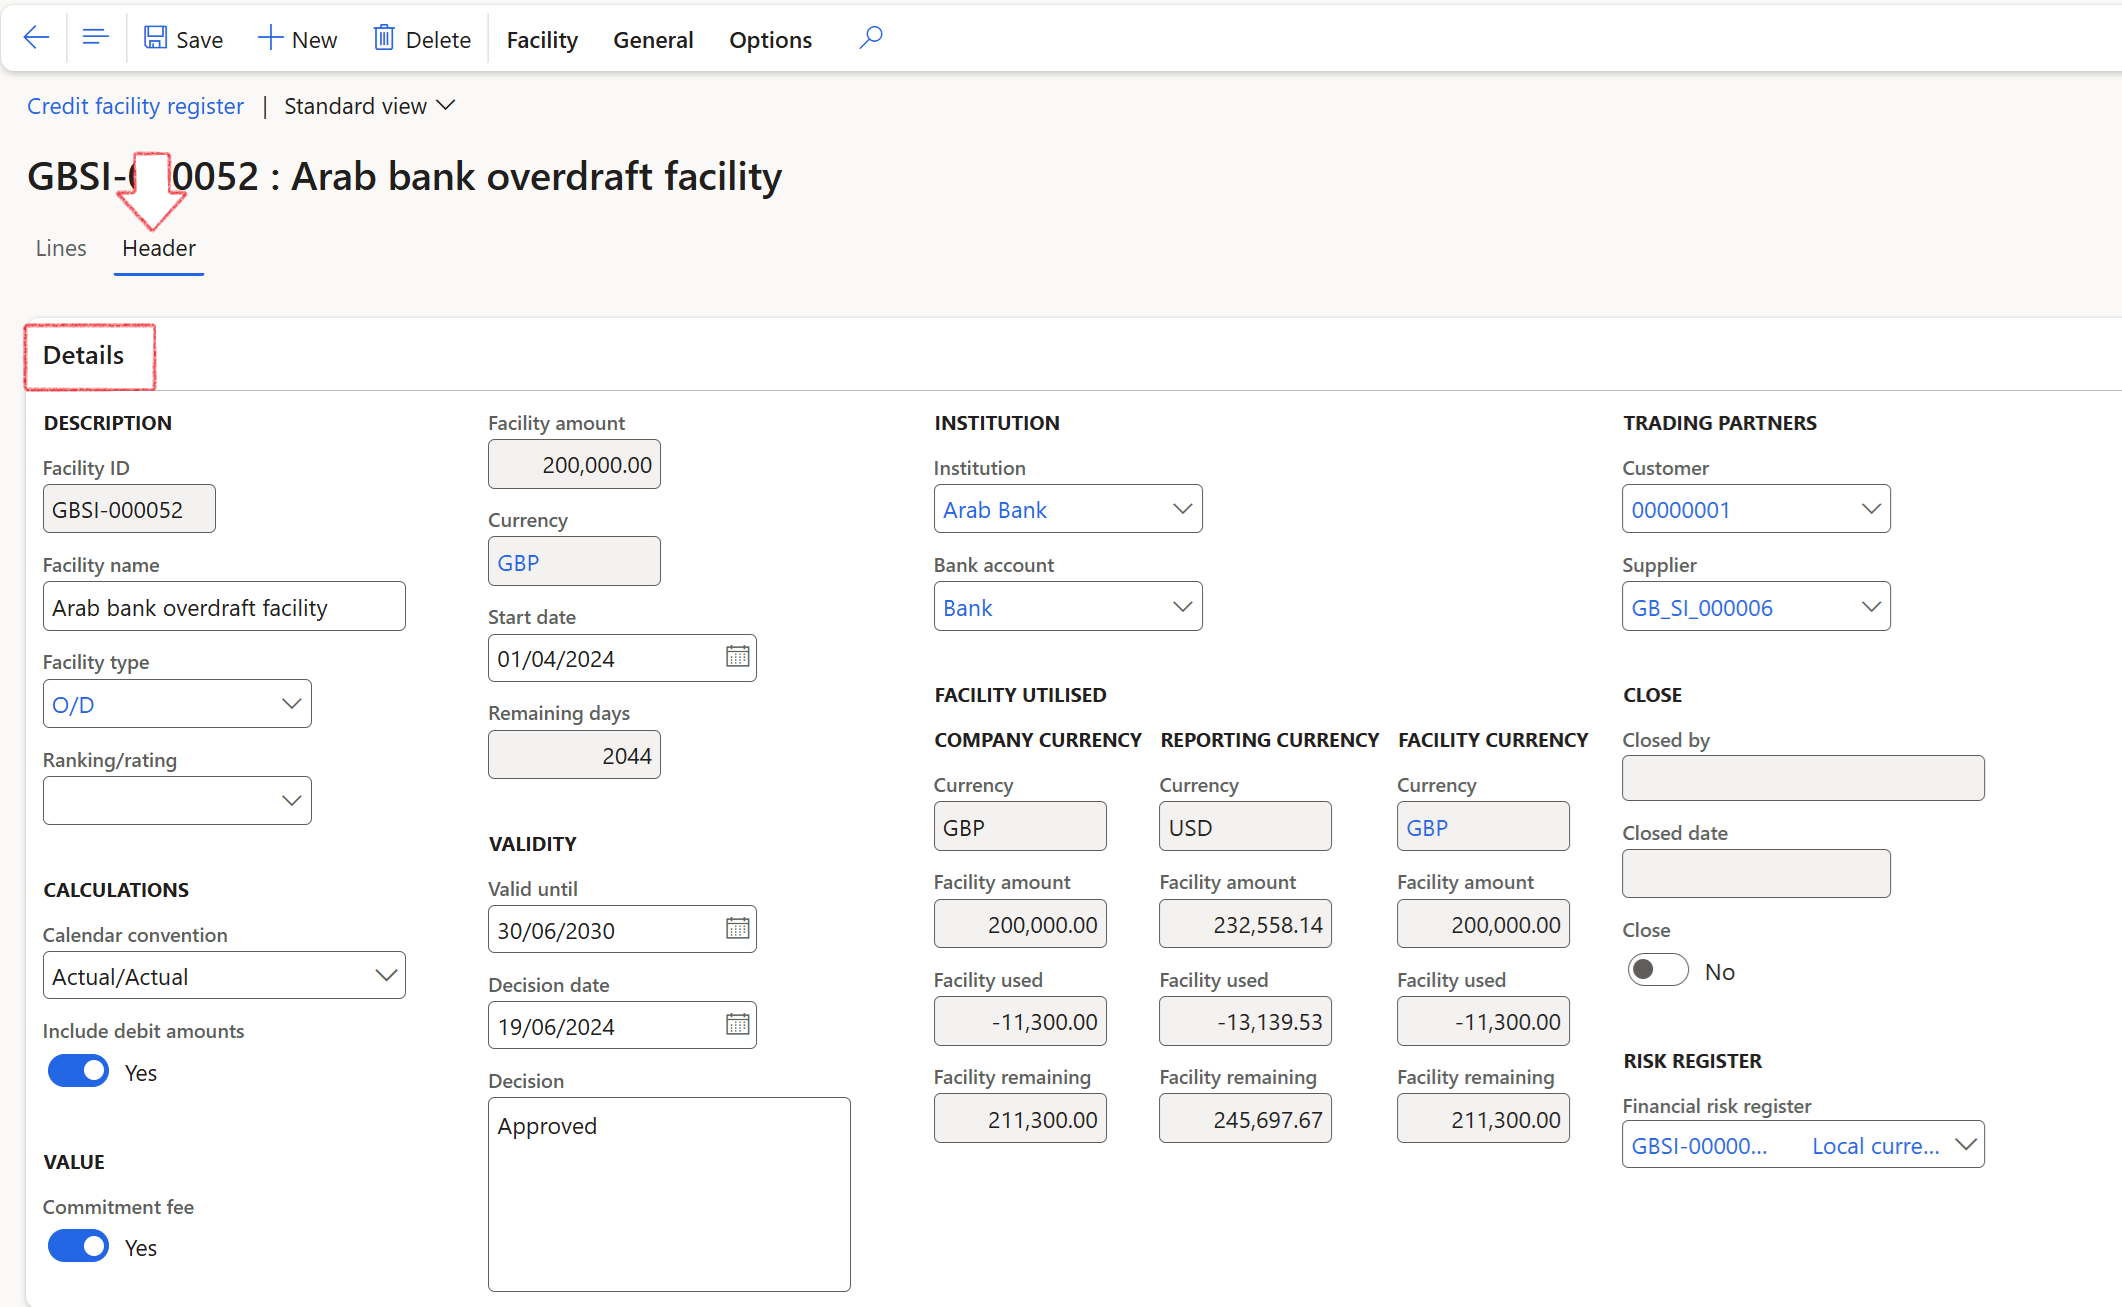This screenshot has height=1307, width=2122.
Task: Select the Header tab
Action: coord(159,248)
